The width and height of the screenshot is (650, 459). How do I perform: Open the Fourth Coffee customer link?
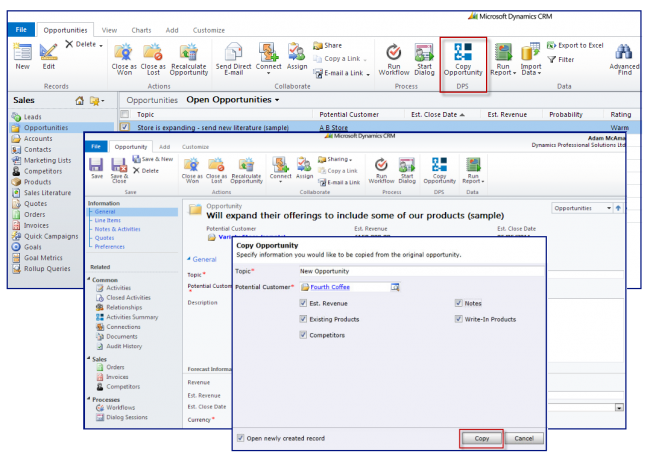tap(330, 287)
